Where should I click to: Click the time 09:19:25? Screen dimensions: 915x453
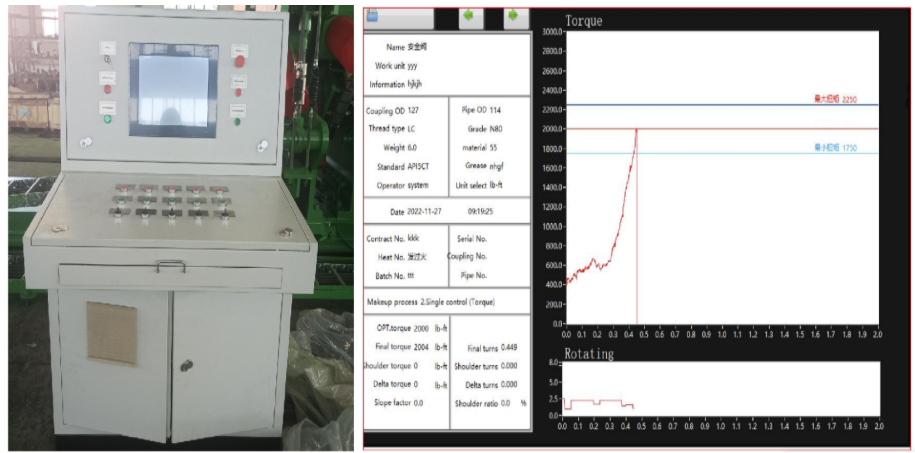pos(480,212)
